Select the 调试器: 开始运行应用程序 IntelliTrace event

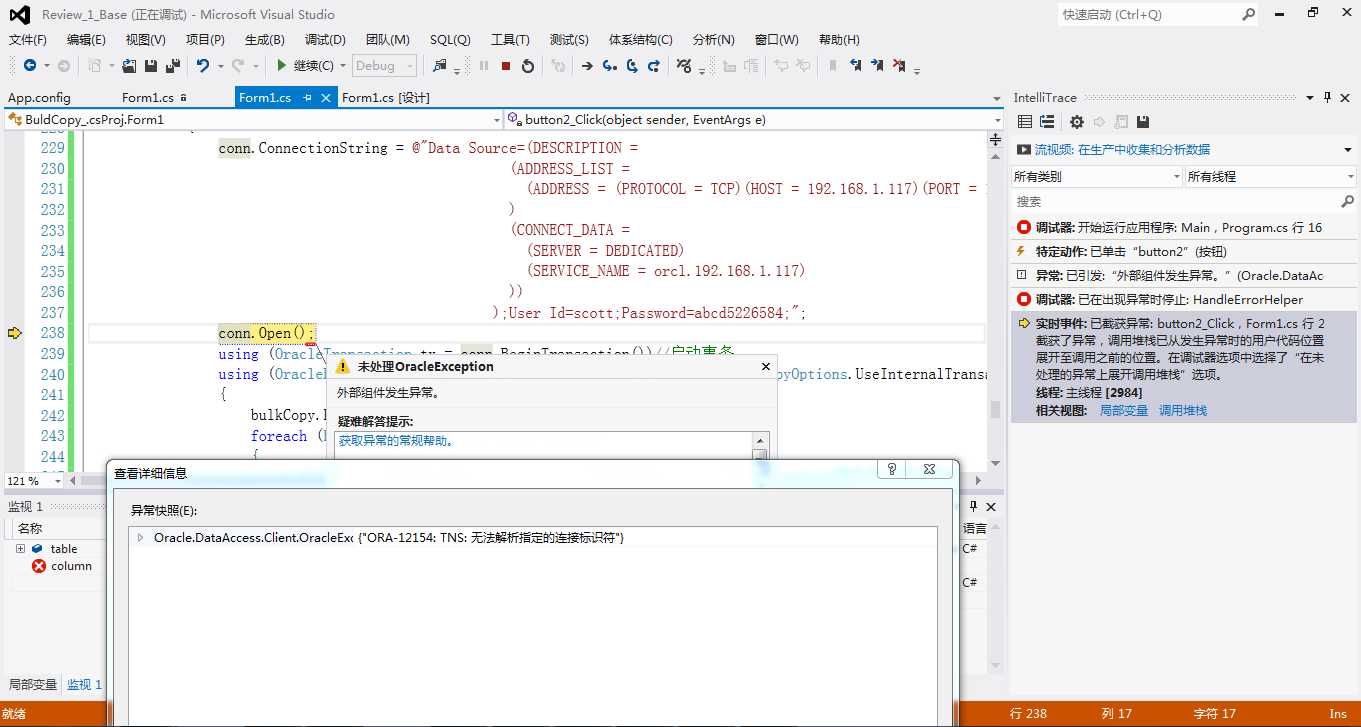[1184, 228]
